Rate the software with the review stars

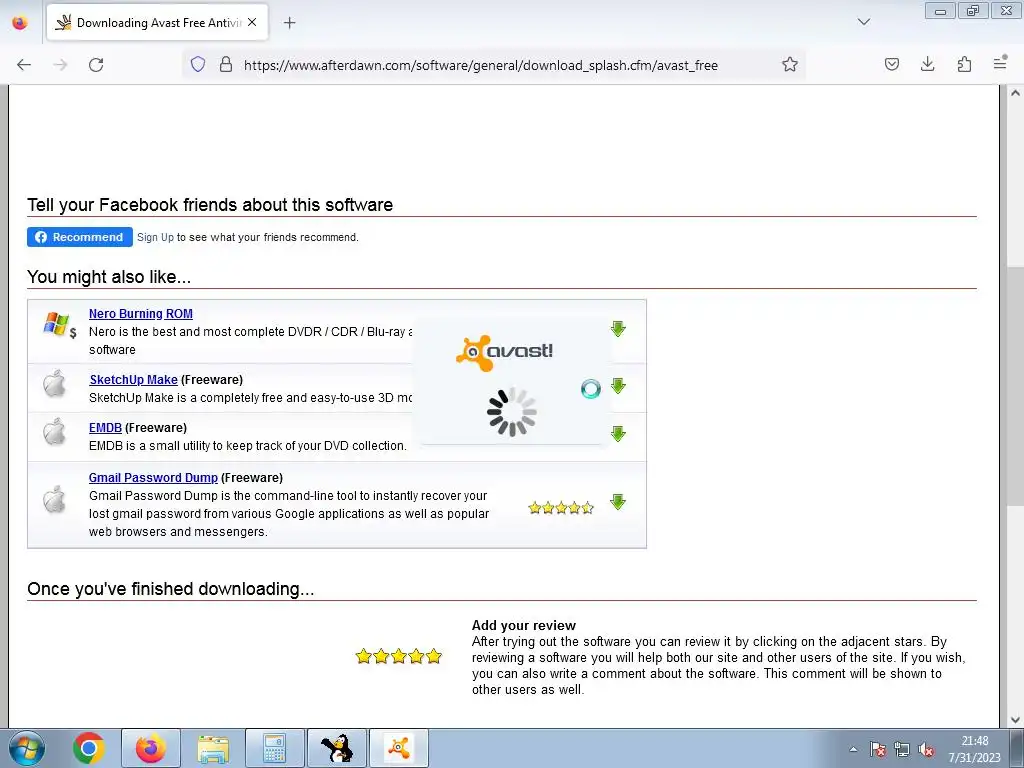pyautogui.click(x=398, y=656)
